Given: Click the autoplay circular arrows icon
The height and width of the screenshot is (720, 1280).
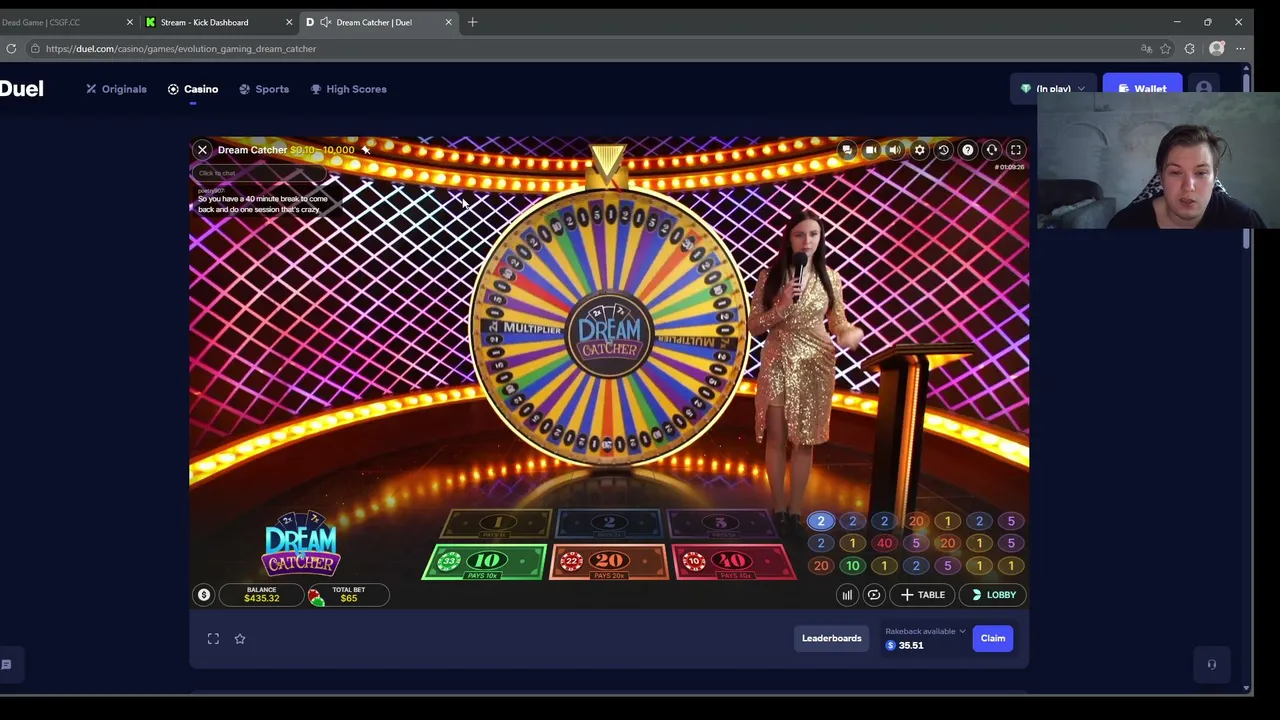Looking at the screenshot, I should click(874, 595).
